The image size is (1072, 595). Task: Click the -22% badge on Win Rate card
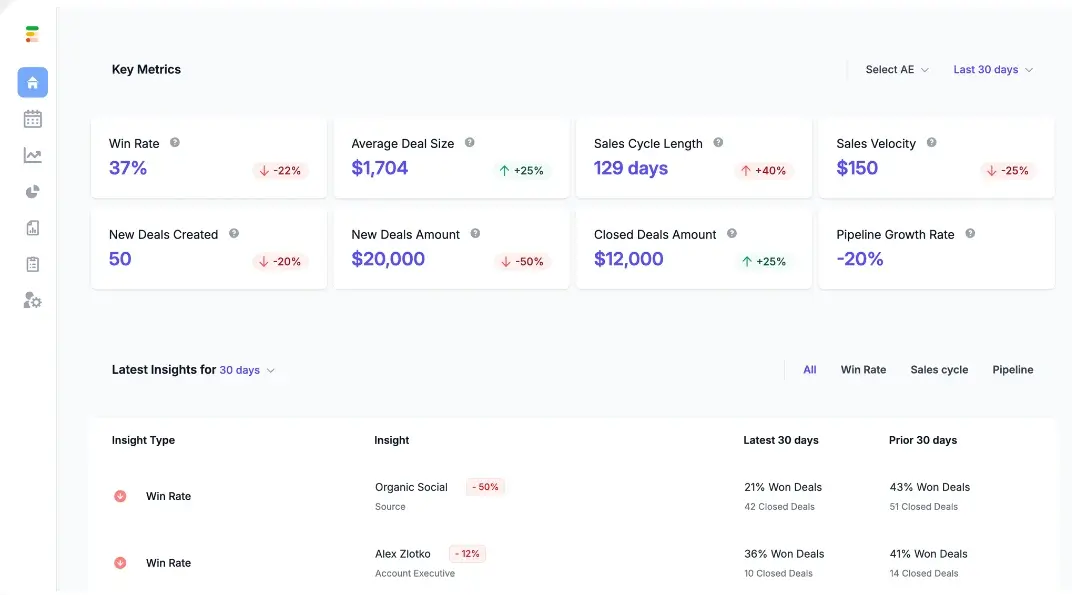pos(280,170)
